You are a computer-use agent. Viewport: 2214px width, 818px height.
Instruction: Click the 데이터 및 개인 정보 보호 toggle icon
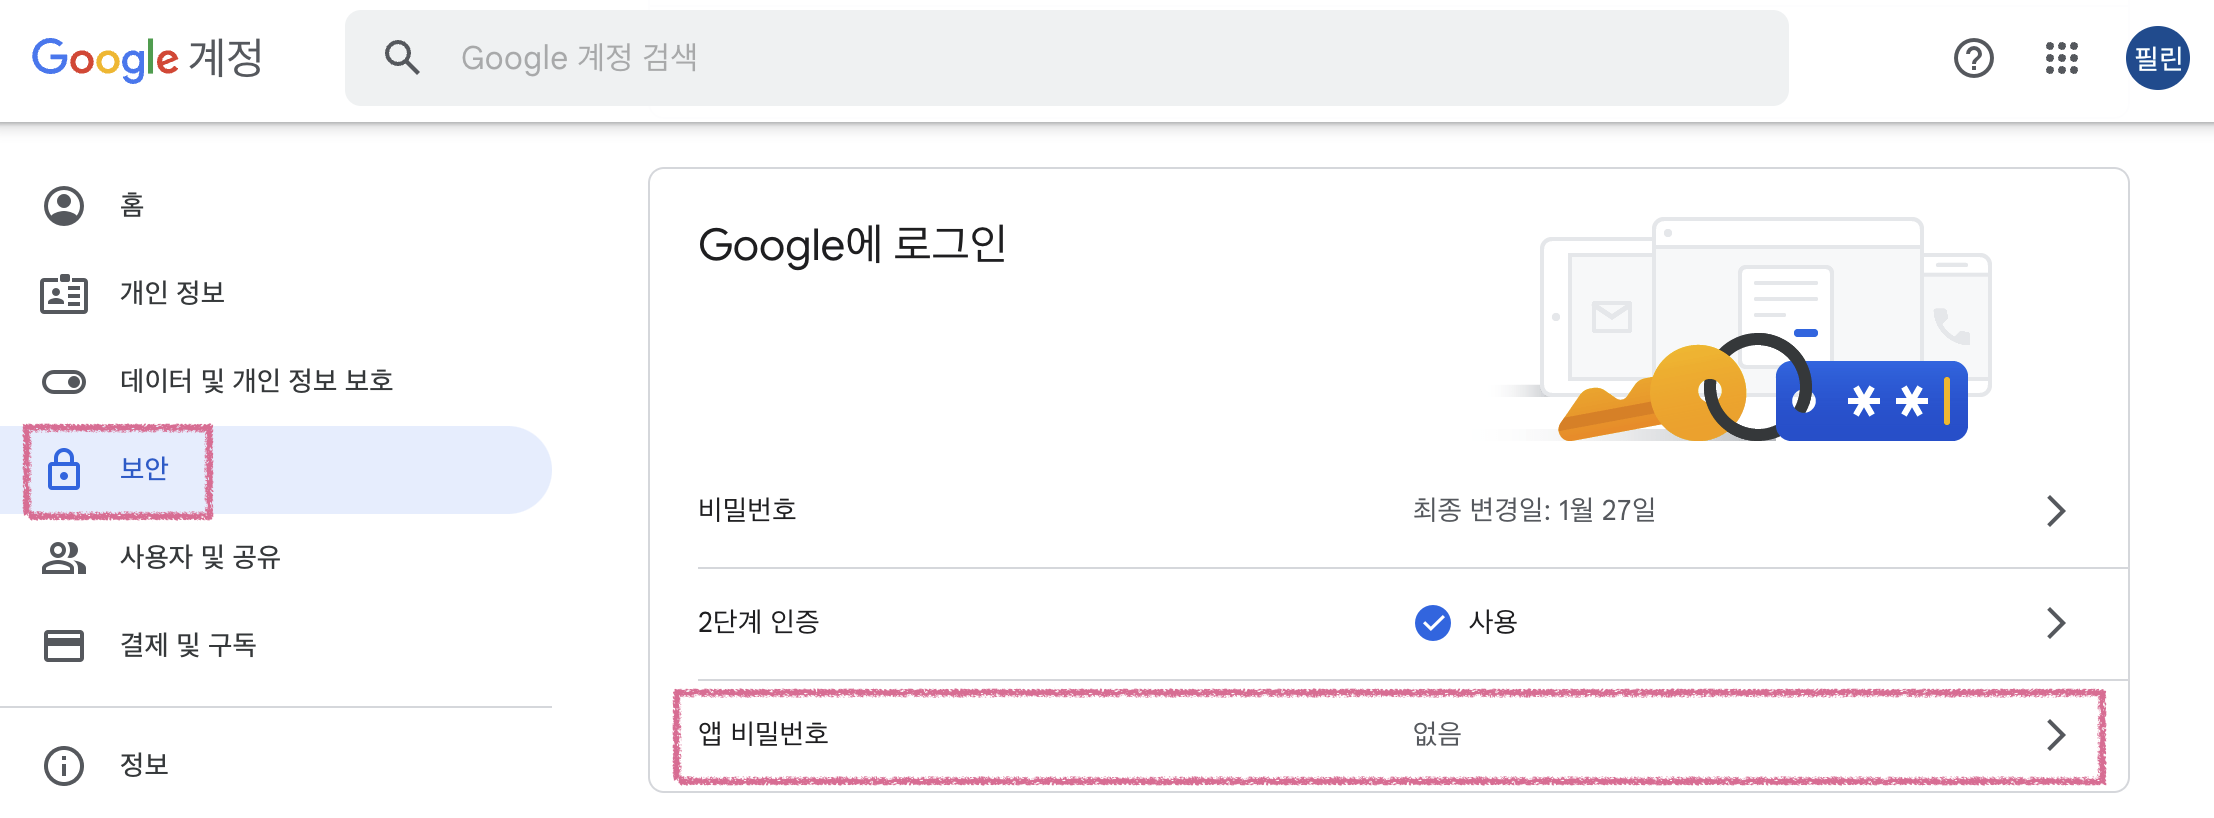coord(64,382)
